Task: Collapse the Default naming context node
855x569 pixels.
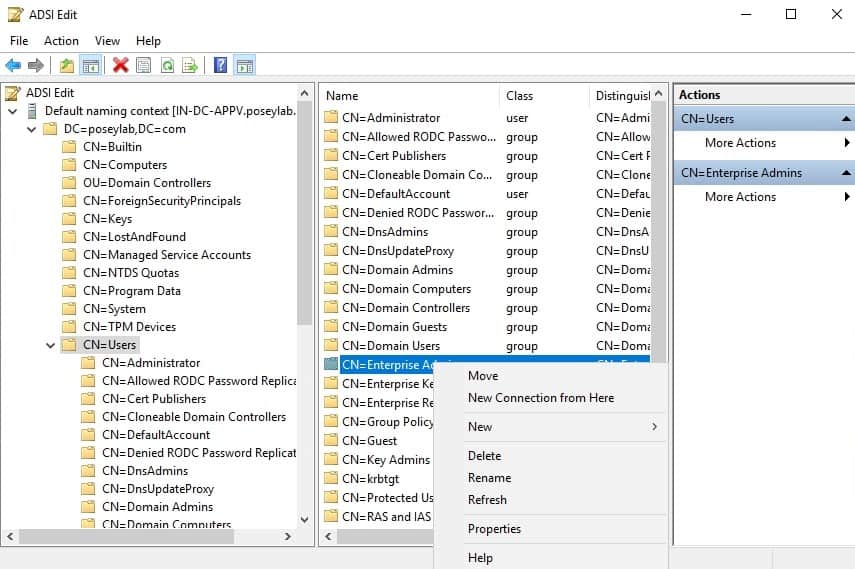Action: 13,111
